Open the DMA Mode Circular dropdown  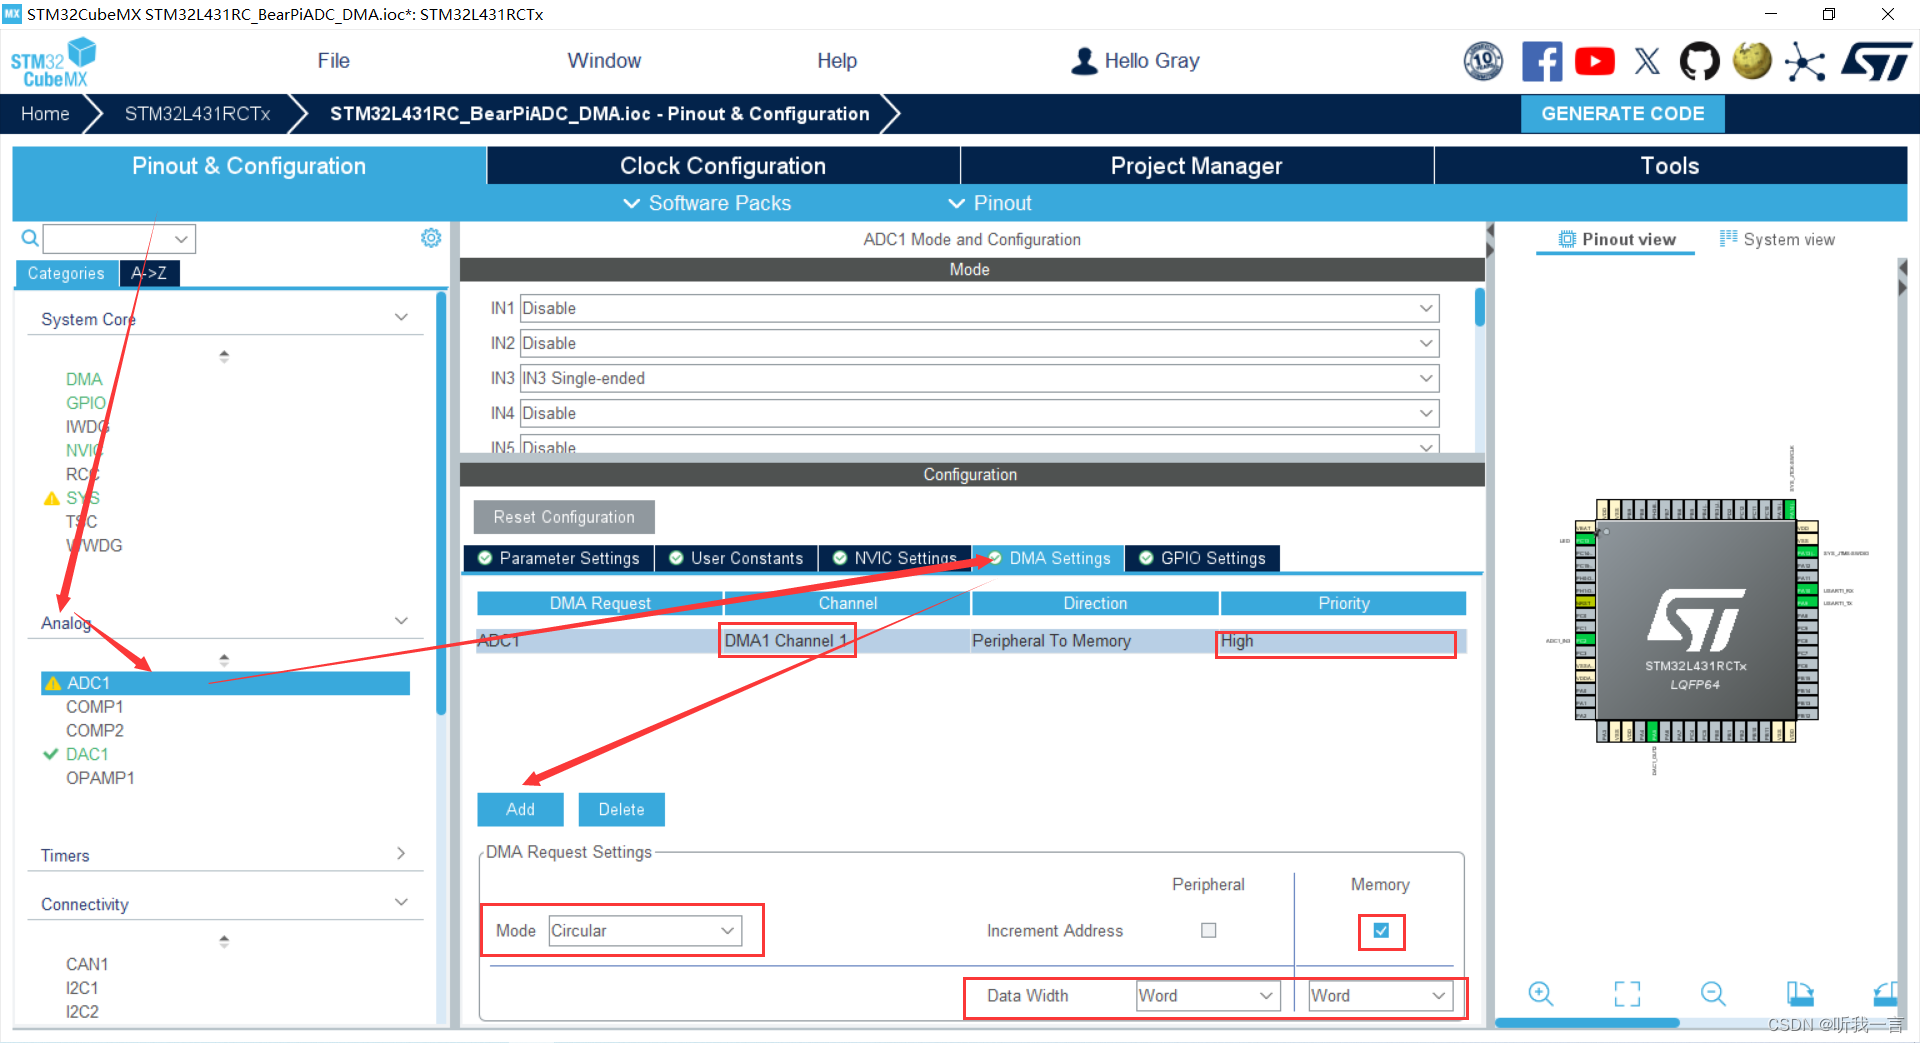pyautogui.click(x=645, y=930)
